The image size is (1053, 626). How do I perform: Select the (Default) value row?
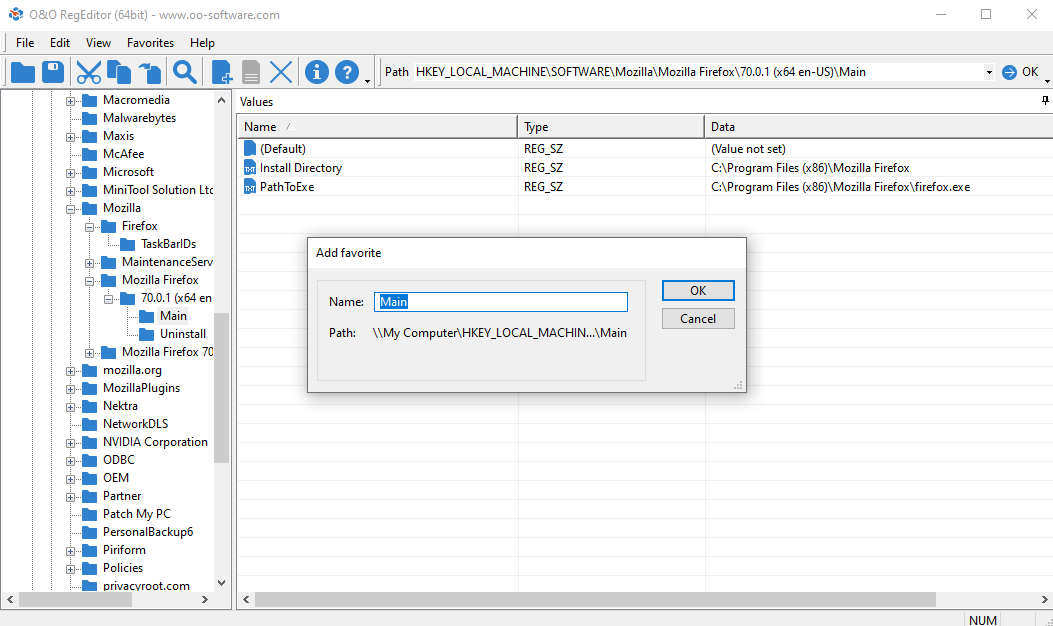coord(645,148)
